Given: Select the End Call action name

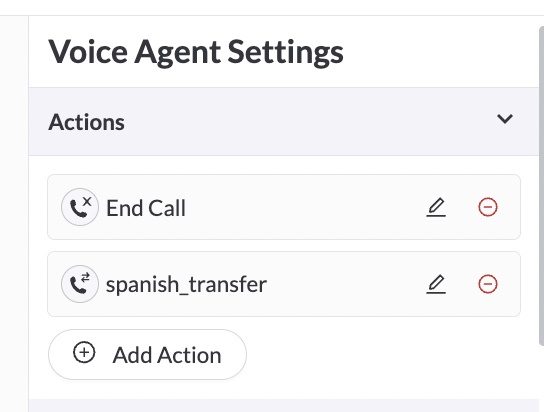Looking at the screenshot, I should [146, 208].
